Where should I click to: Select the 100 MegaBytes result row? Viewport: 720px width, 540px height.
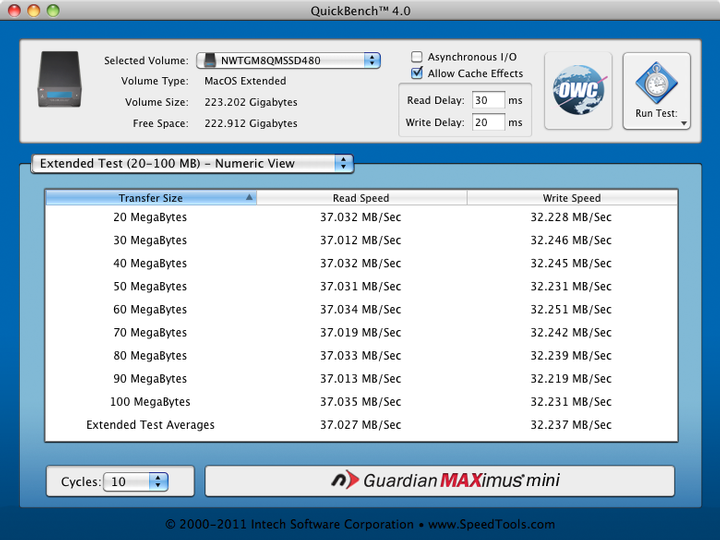(x=361, y=402)
